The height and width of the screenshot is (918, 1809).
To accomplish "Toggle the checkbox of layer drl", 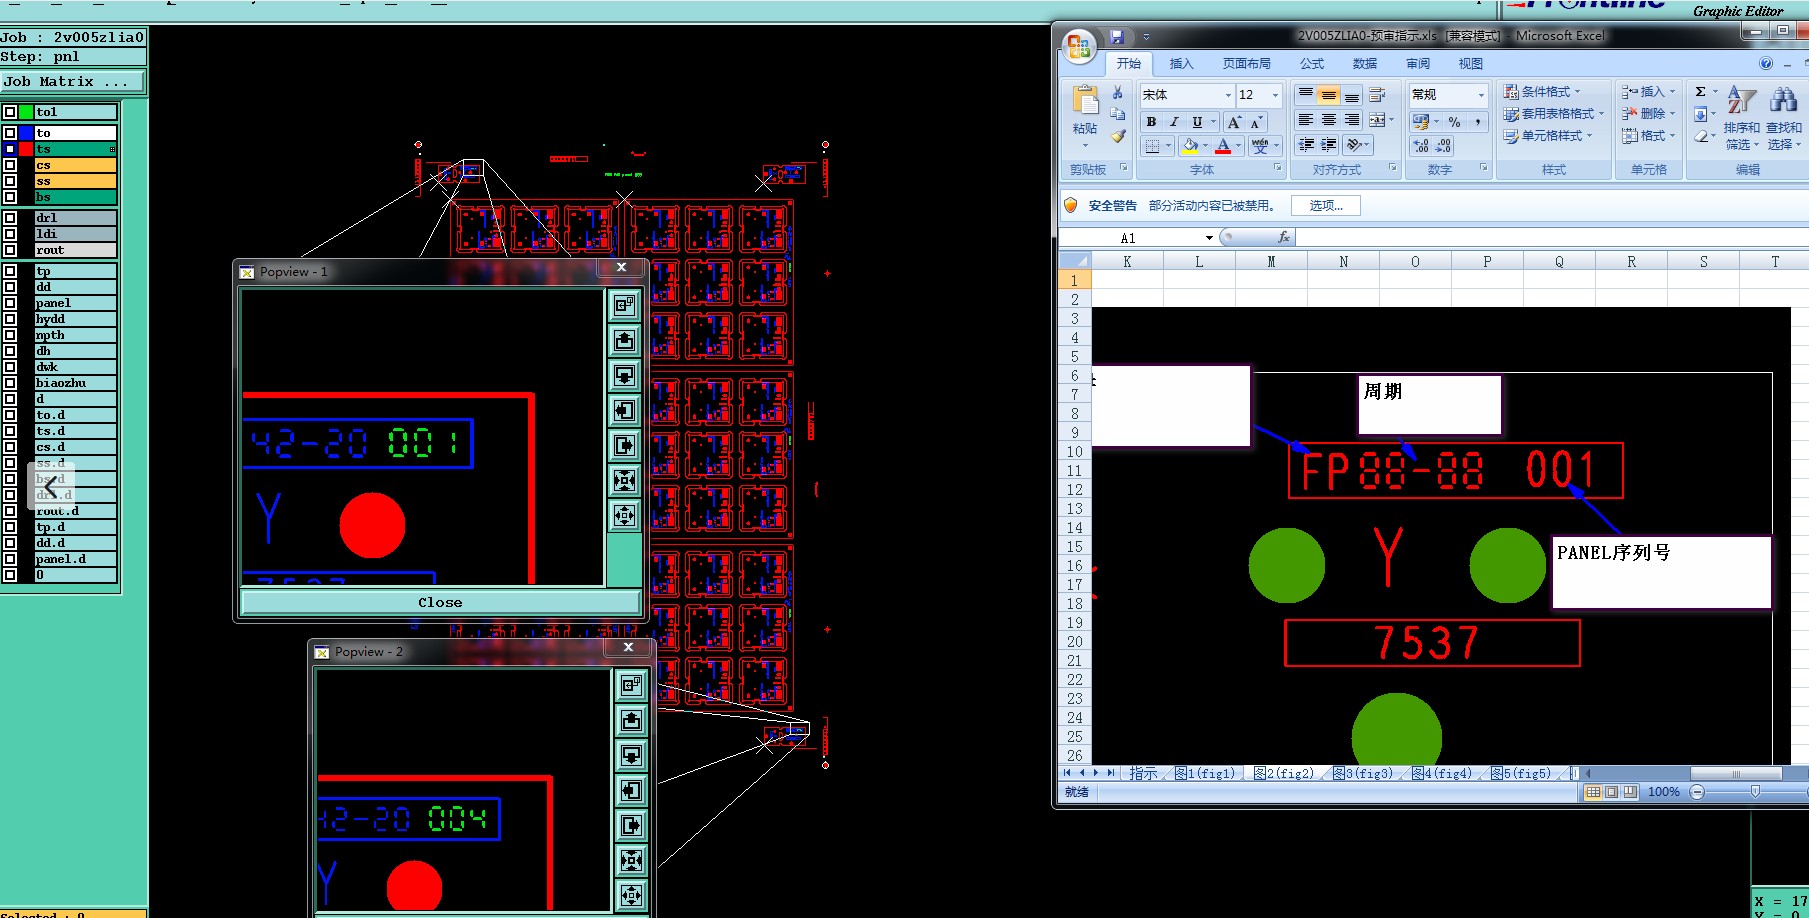I will click(10, 218).
